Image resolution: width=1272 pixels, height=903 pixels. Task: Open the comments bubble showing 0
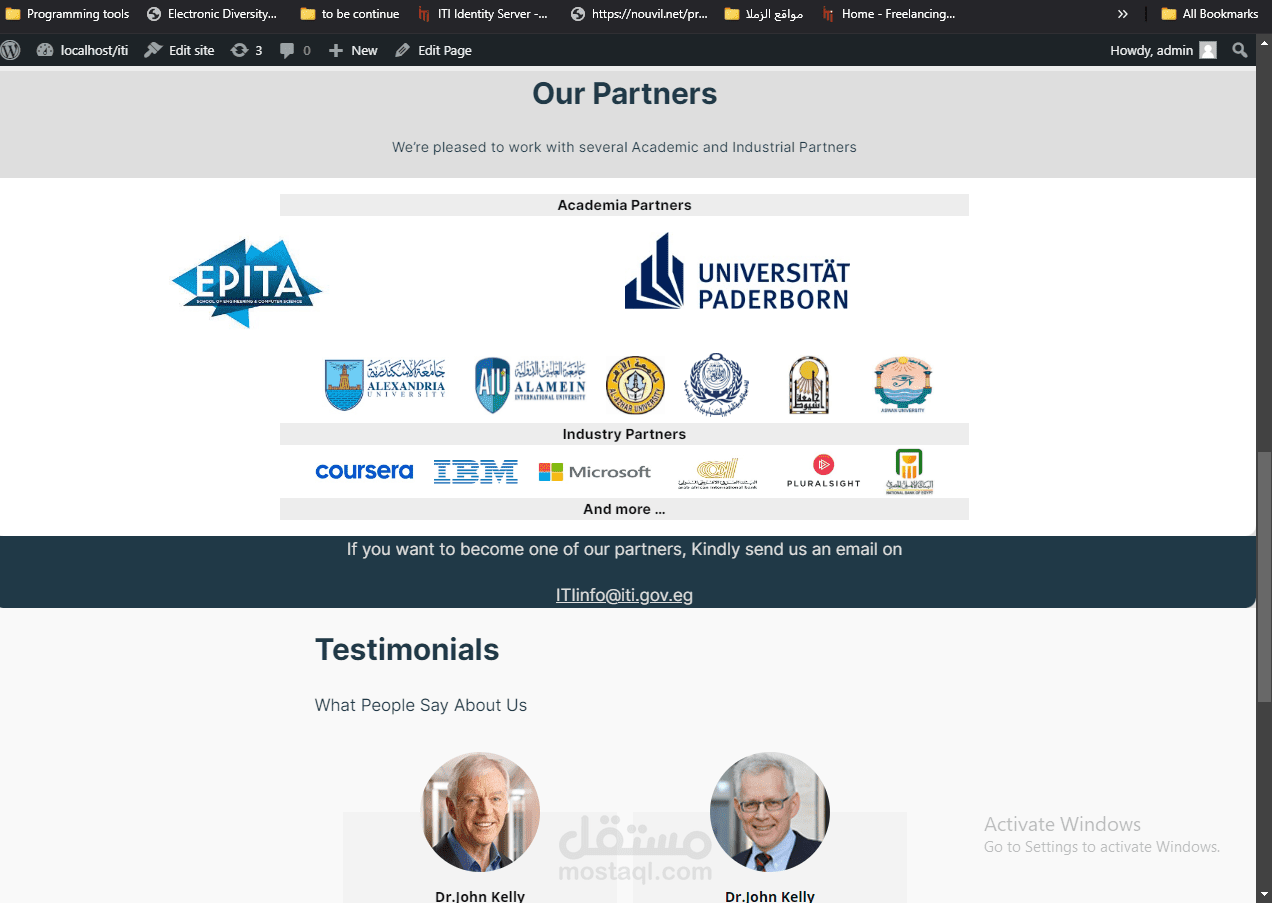click(x=295, y=50)
